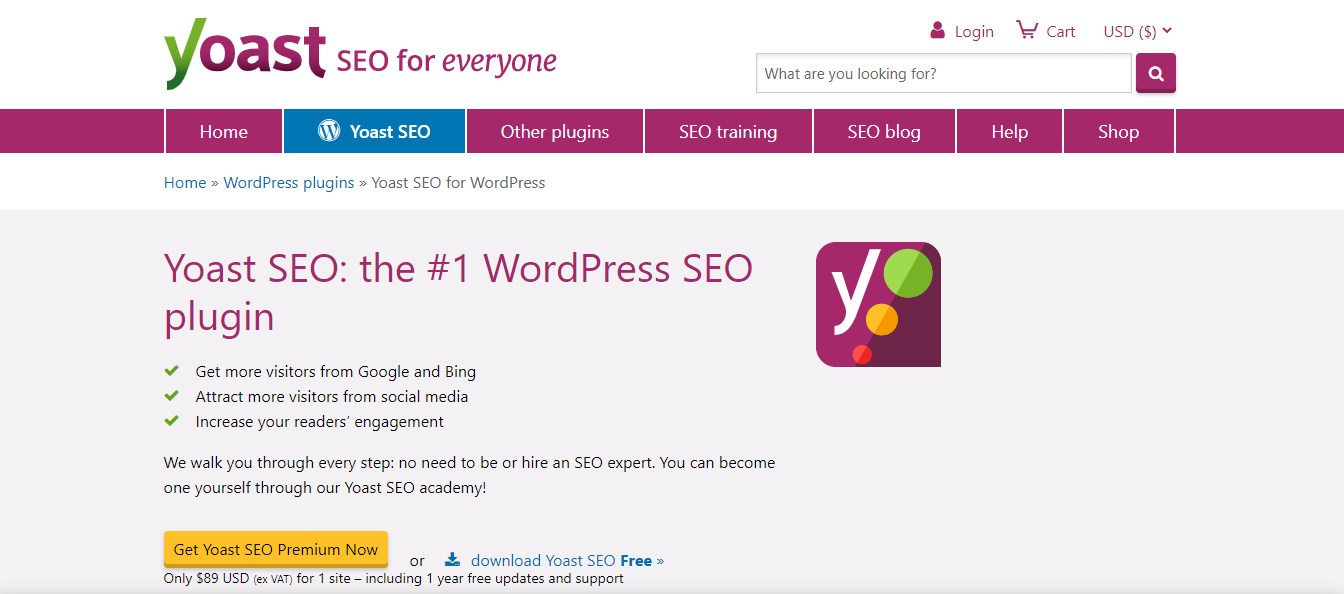Screen dimensions: 1344x594
Task: Click the magnifier search button
Action: 1156,73
